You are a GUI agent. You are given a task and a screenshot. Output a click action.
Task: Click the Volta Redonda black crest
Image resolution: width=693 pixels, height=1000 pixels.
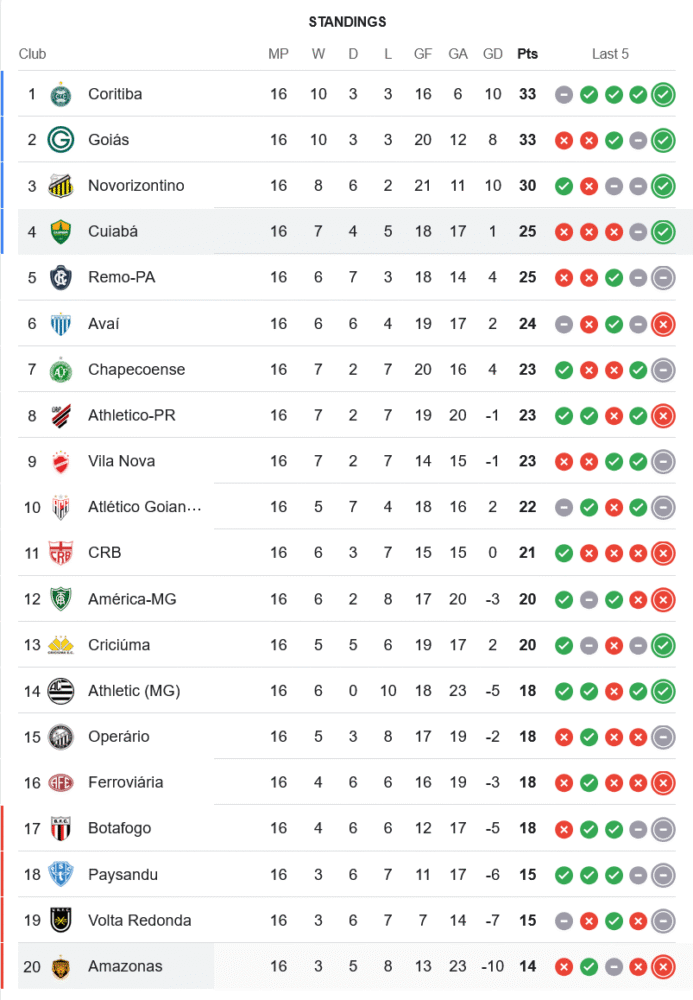coord(61,920)
